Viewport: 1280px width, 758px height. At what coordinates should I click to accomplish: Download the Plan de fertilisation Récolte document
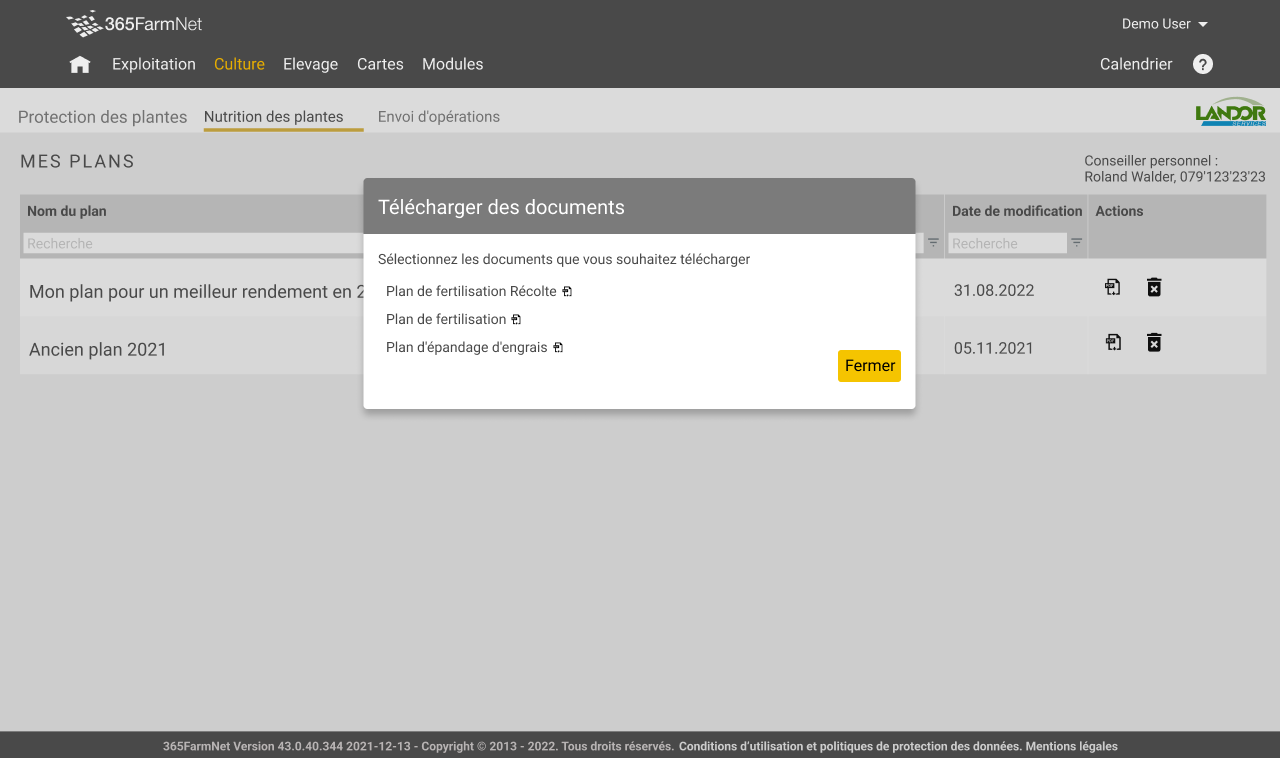tap(567, 292)
